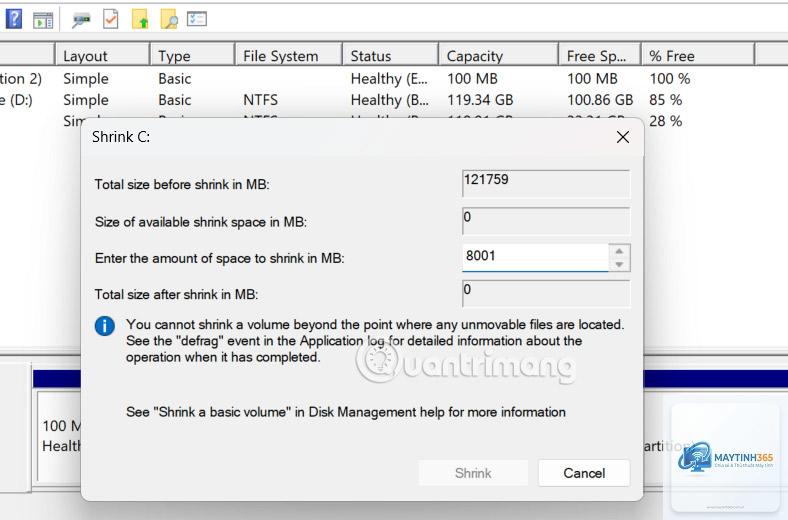
Task: Sort volumes by the % Free column
Action: pos(698,55)
